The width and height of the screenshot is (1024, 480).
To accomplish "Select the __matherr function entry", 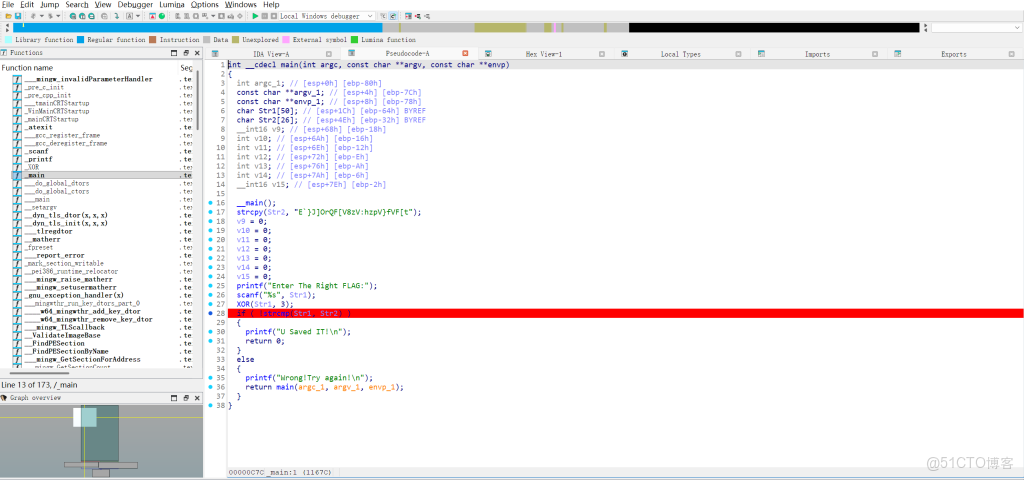I will click(103, 240).
